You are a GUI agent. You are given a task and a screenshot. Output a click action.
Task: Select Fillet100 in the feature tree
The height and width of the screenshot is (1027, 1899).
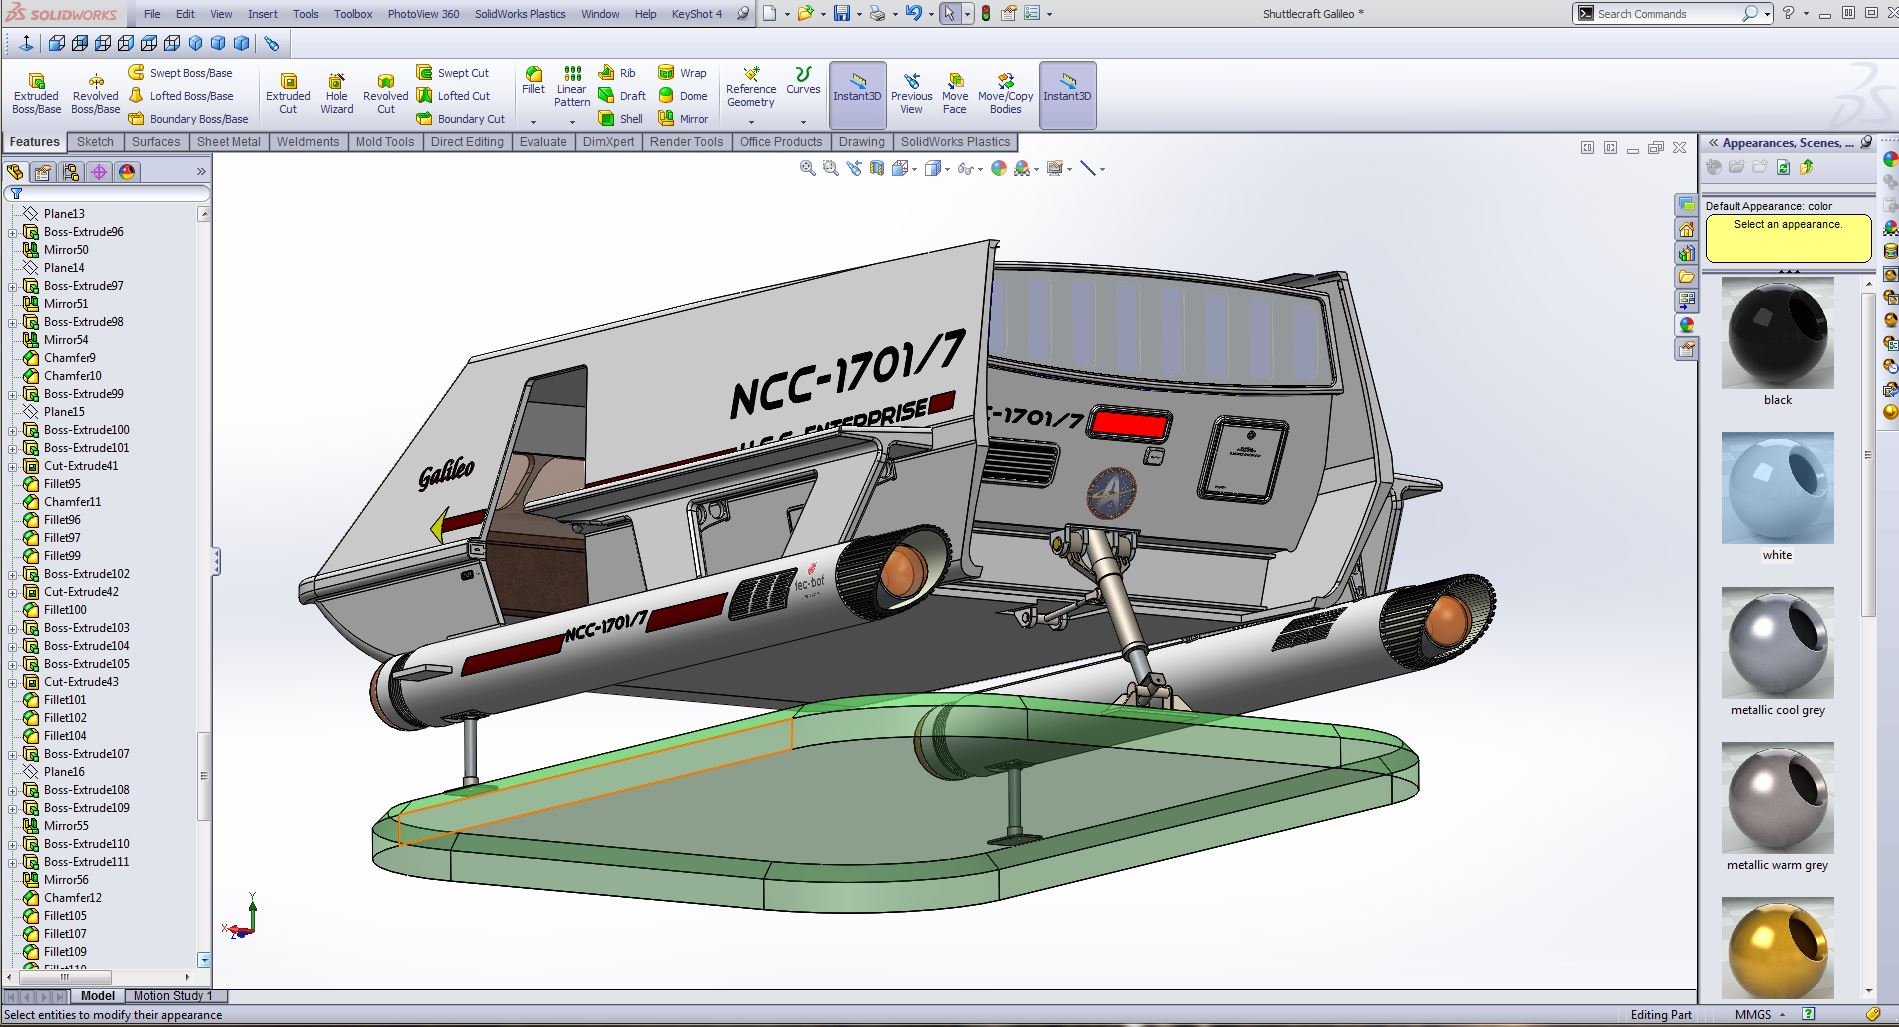click(65, 610)
